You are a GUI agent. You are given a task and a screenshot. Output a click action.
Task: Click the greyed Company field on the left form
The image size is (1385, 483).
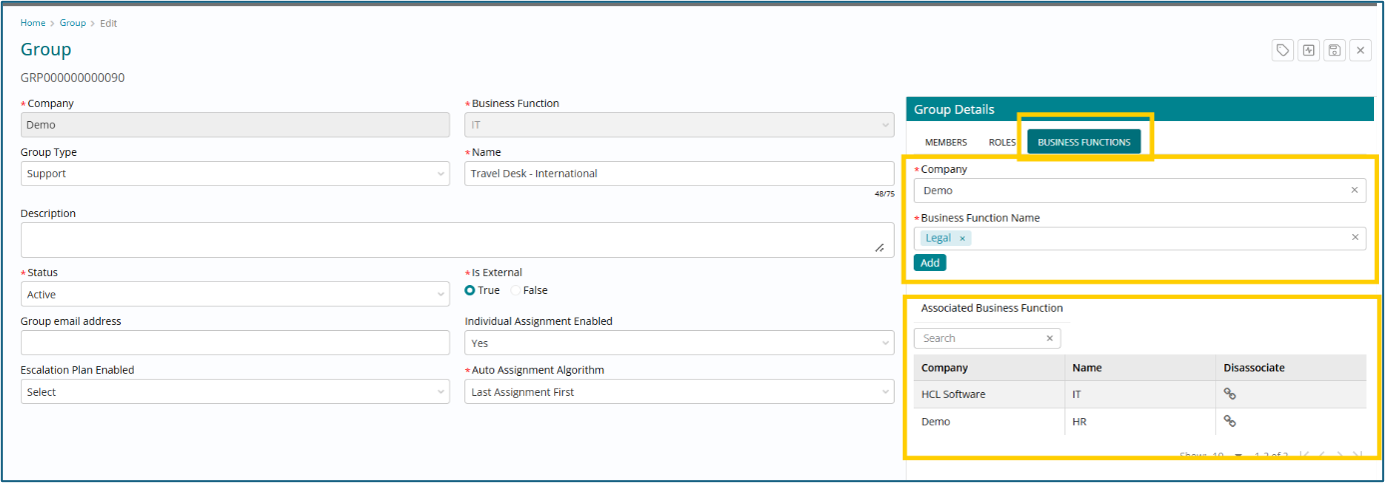(235, 125)
